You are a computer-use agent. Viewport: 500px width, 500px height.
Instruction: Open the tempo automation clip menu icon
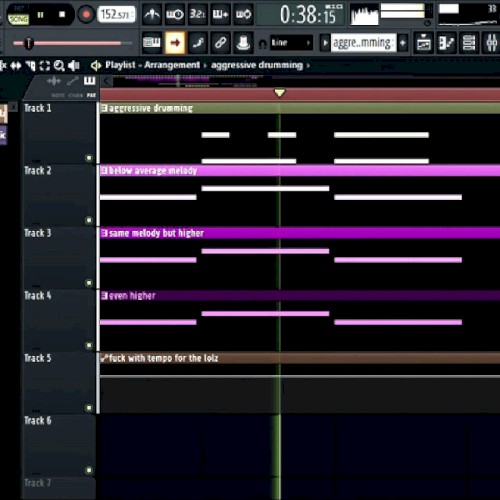pyautogui.click(x=104, y=358)
